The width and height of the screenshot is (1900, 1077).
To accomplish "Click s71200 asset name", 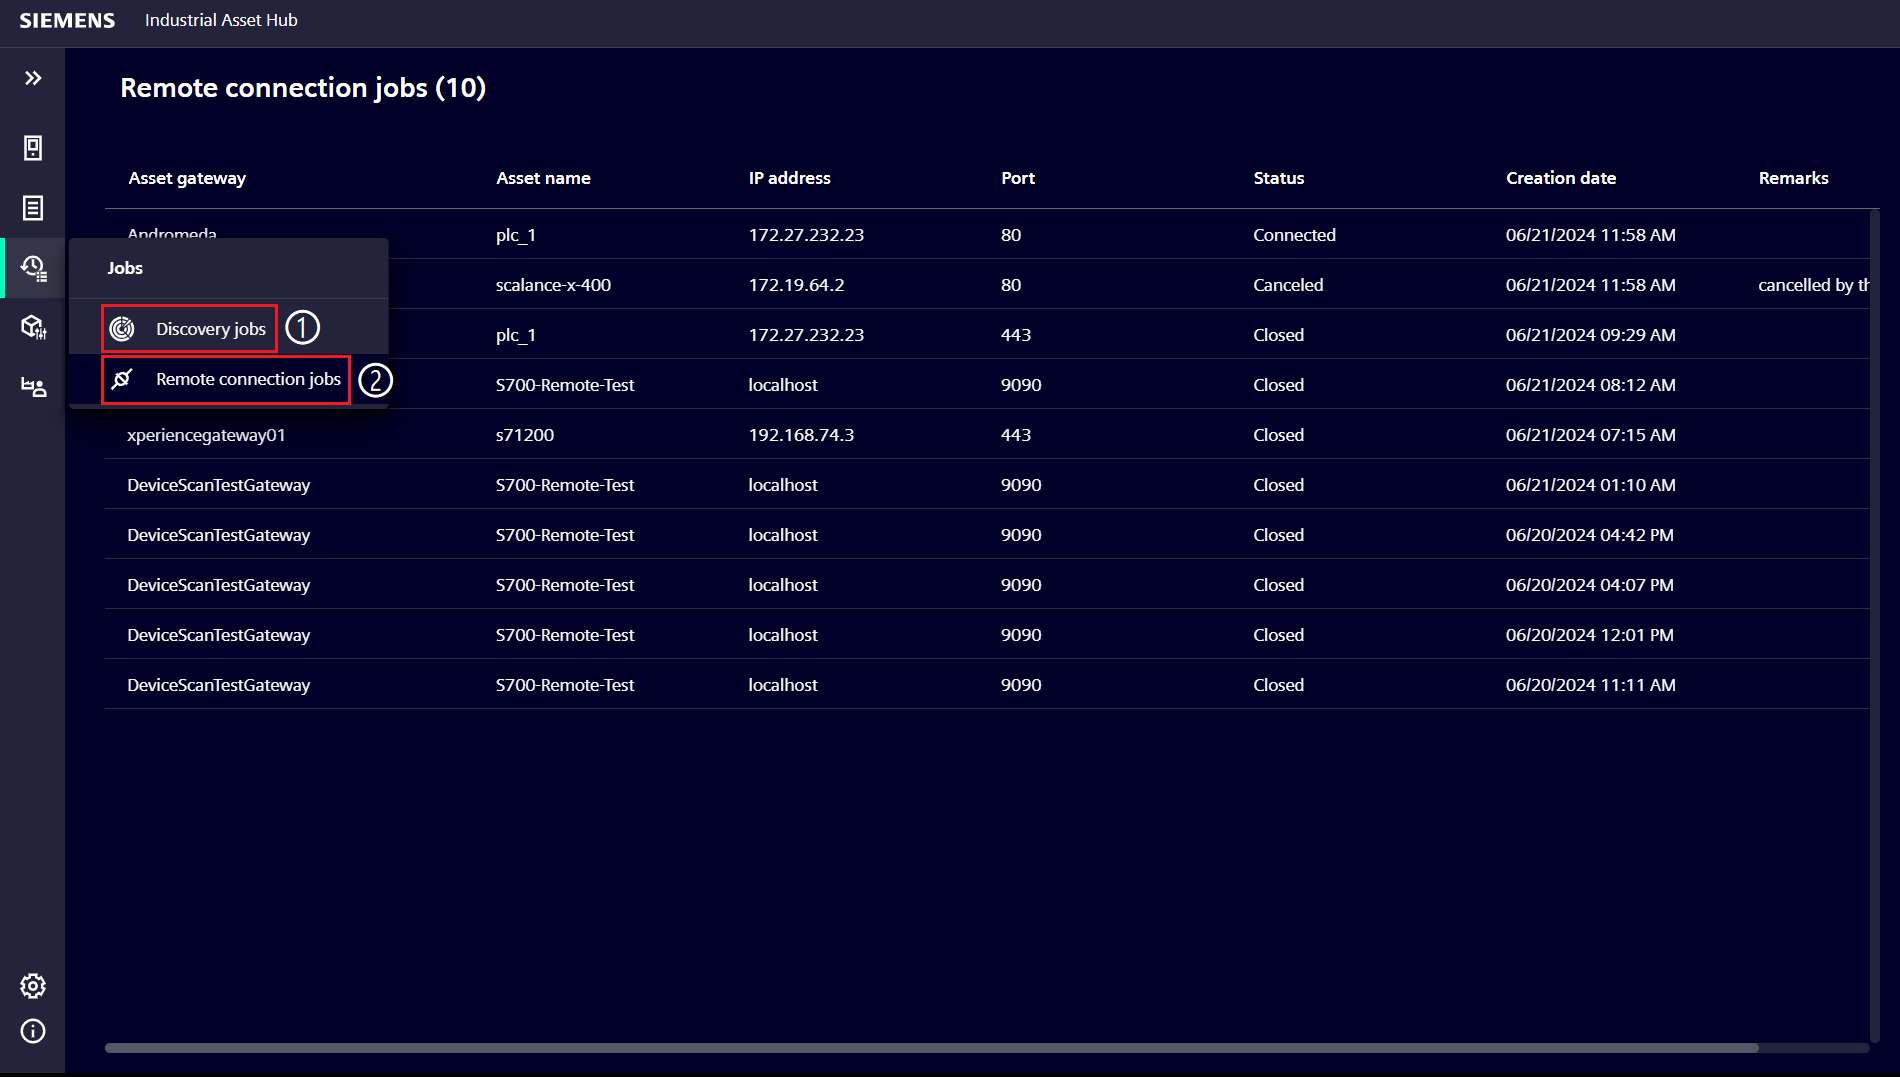I will (525, 435).
